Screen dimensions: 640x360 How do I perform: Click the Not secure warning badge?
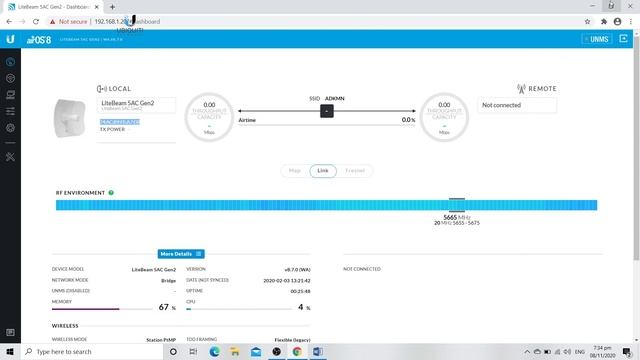click(x=68, y=22)
